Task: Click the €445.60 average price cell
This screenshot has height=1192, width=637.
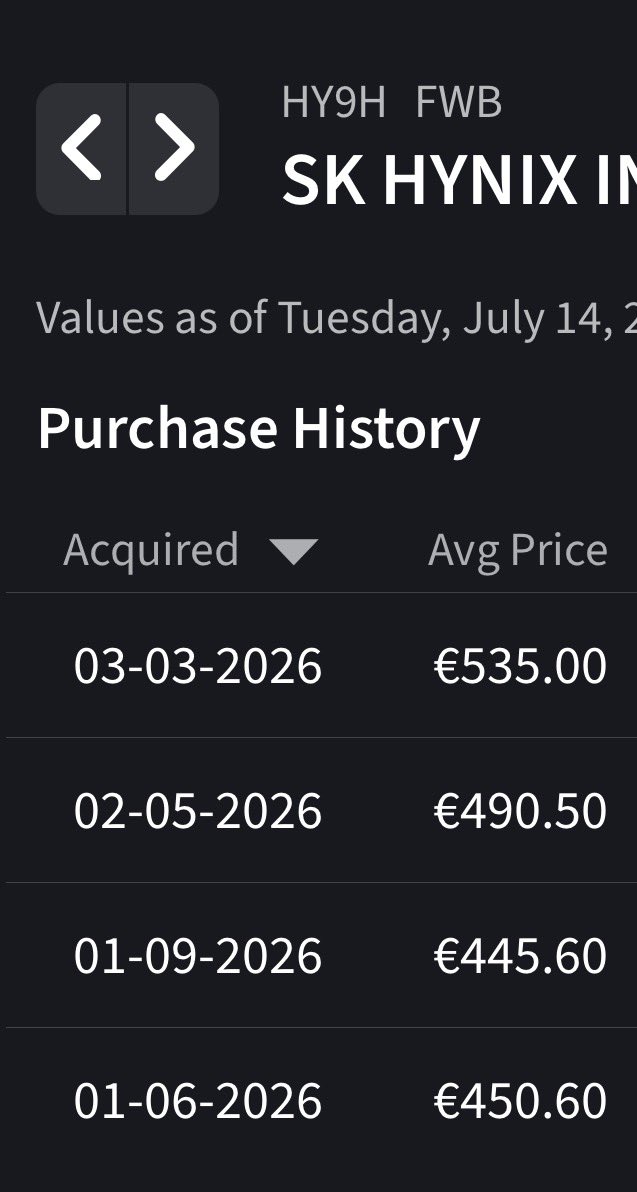Action: [520, 956]
